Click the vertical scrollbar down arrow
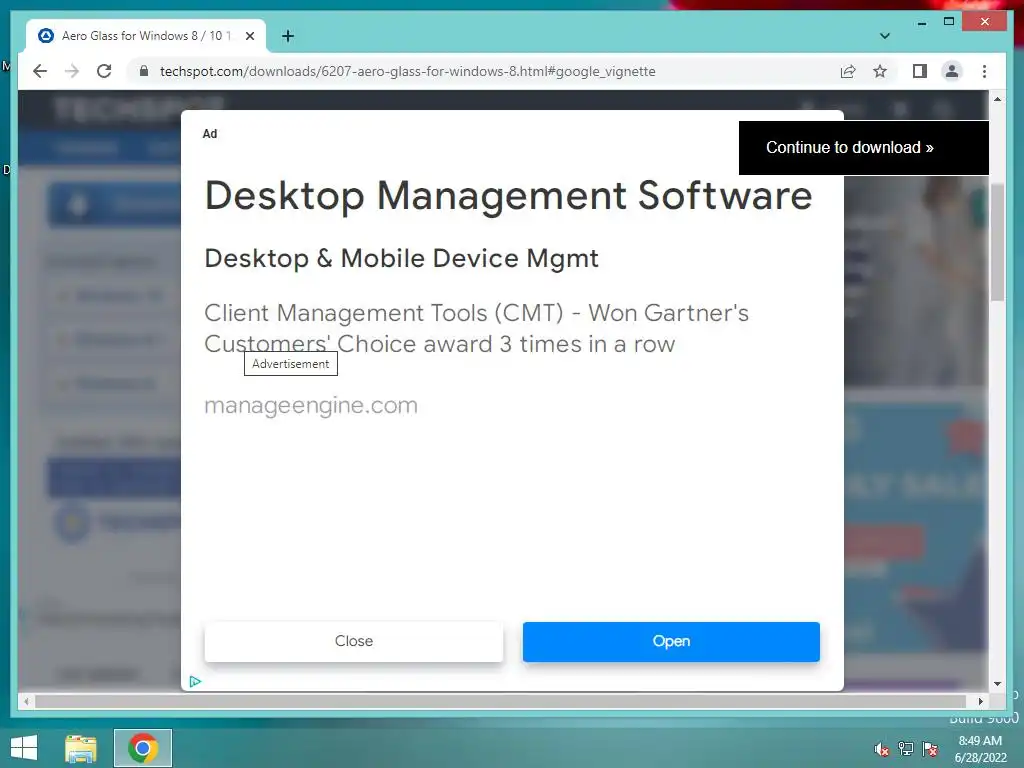The image size is (1024, 768). click(997, 684)
